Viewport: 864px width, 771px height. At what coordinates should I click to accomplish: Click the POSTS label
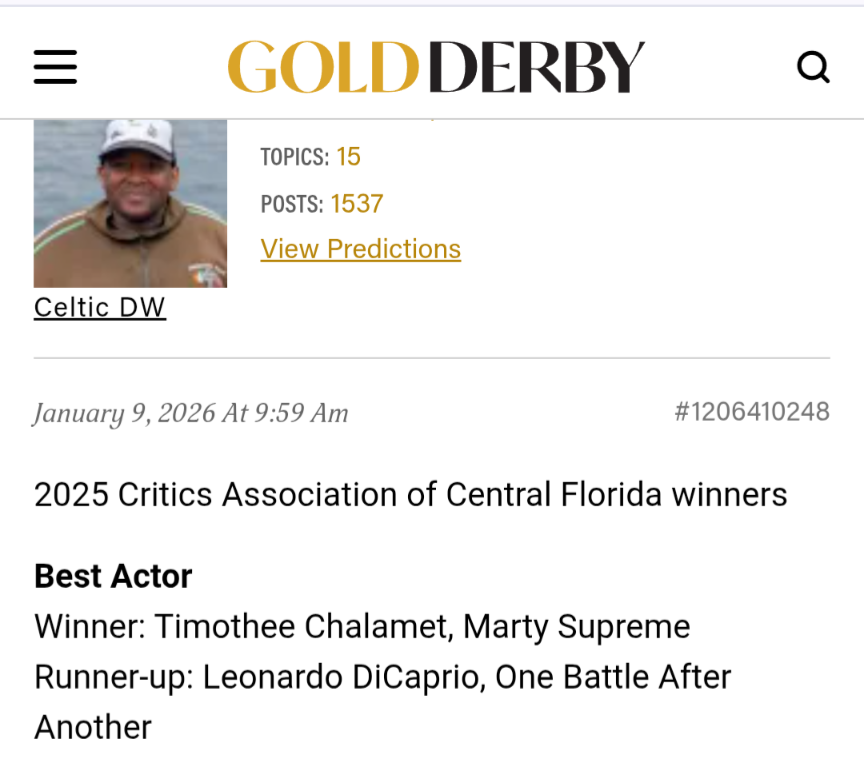pyautogui.click(x=291, y=204)
